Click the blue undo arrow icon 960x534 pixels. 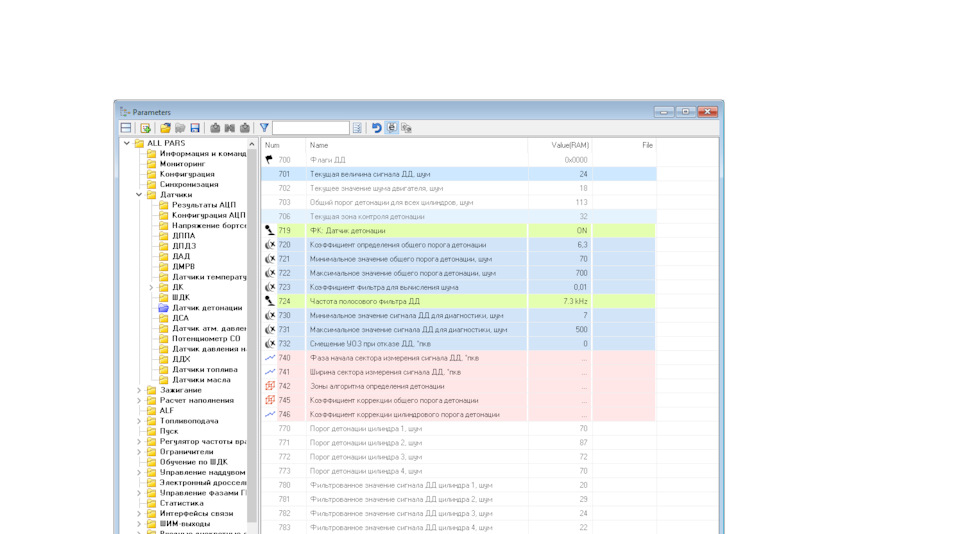coord(377,127)
